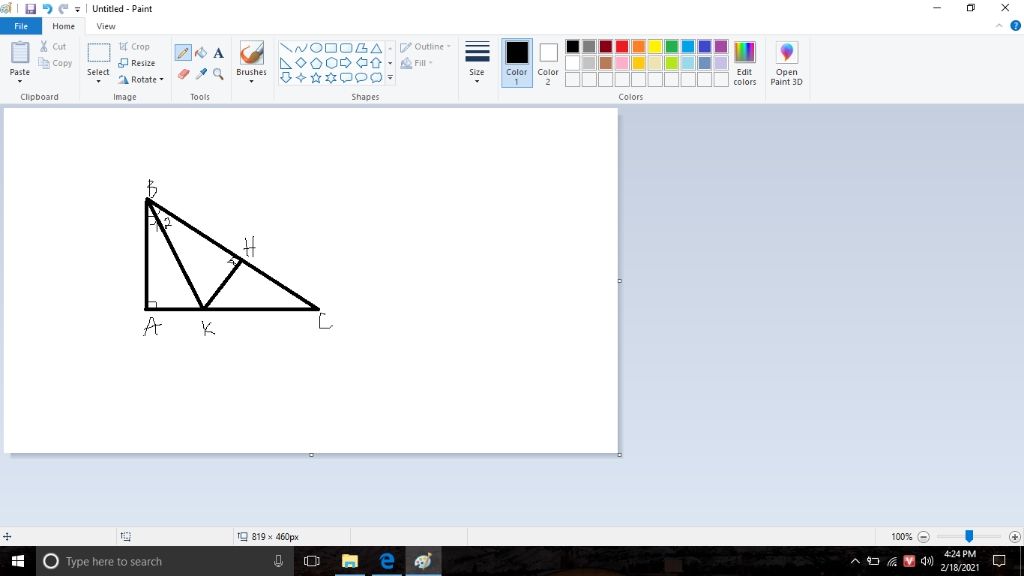This screenshot has height=576, width=1024.
Task: Choose the Triangle shape
Action: (x=376, y=48)
